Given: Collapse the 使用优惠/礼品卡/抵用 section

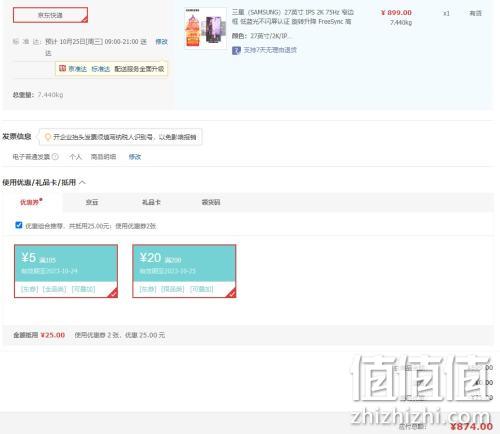Looking at the screenshot, I should point(82,182).
